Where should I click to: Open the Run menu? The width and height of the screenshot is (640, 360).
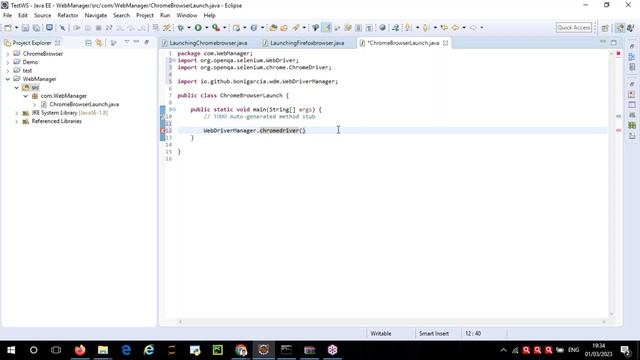(165, 16)
